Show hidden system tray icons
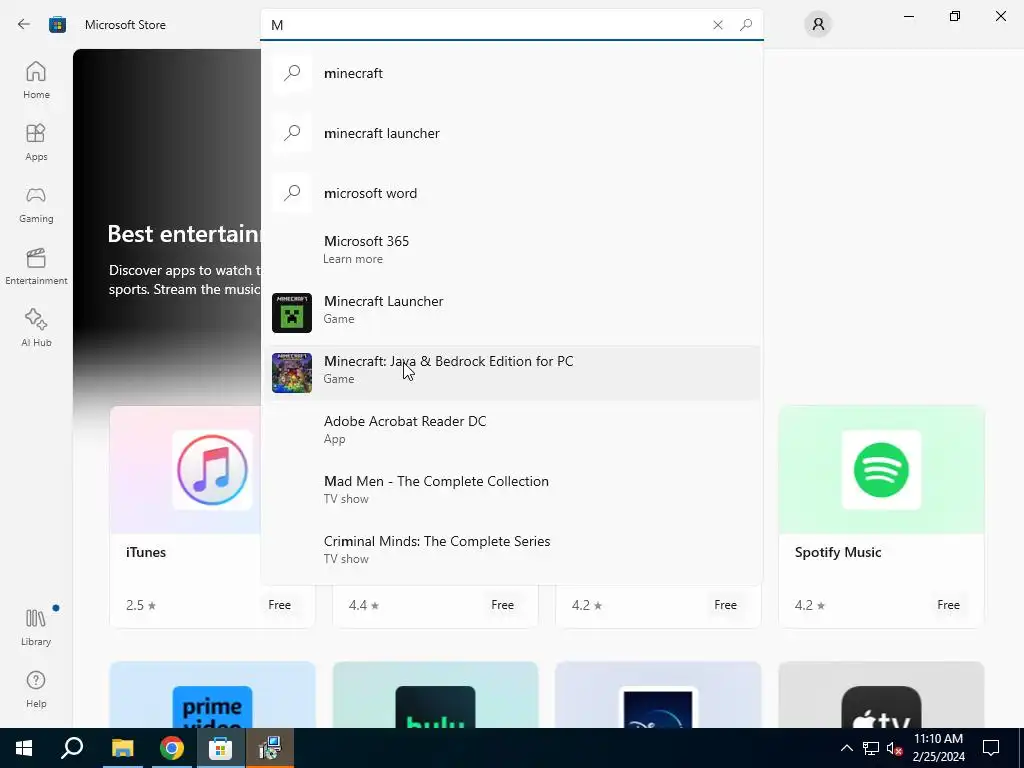 pos(846,748)
